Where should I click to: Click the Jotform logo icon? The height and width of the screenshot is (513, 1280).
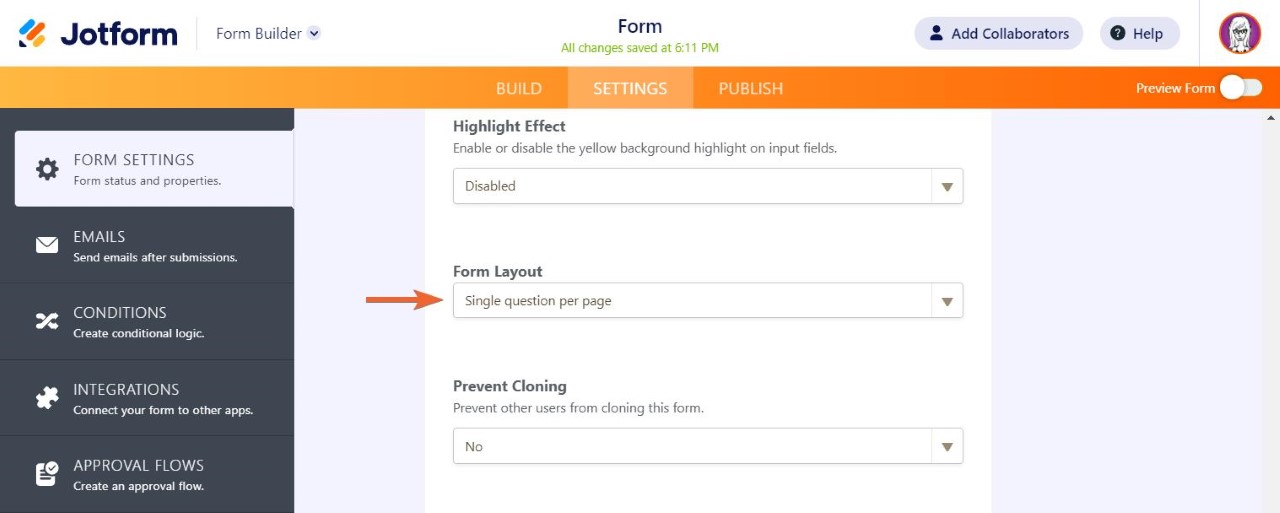pyautogui.click(x=32, y=34)
